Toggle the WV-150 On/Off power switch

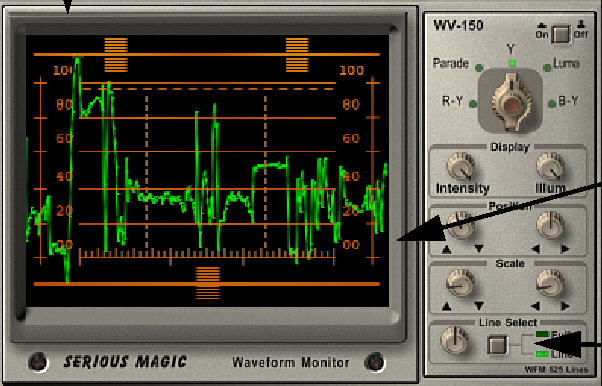(561, 34)
